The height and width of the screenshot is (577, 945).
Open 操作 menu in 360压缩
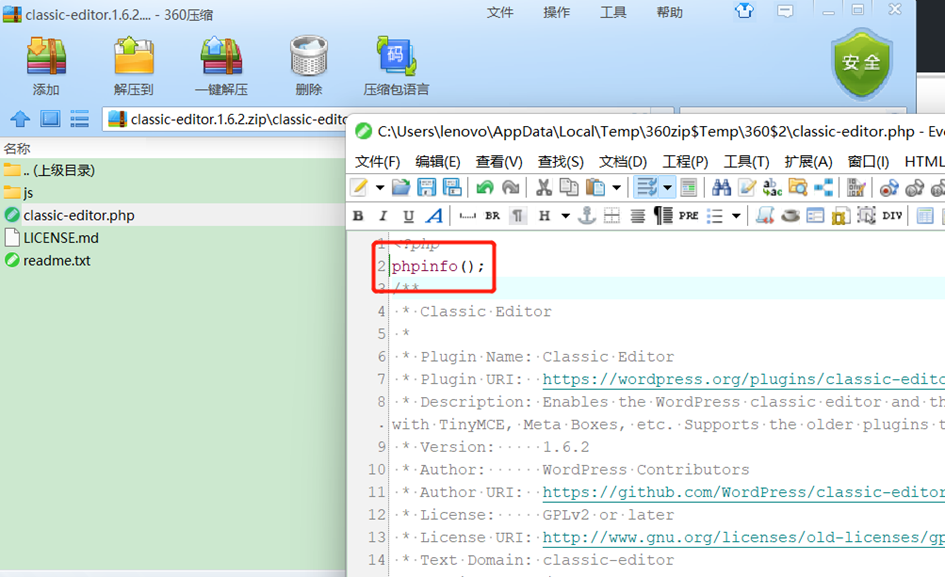pos(556,12)
